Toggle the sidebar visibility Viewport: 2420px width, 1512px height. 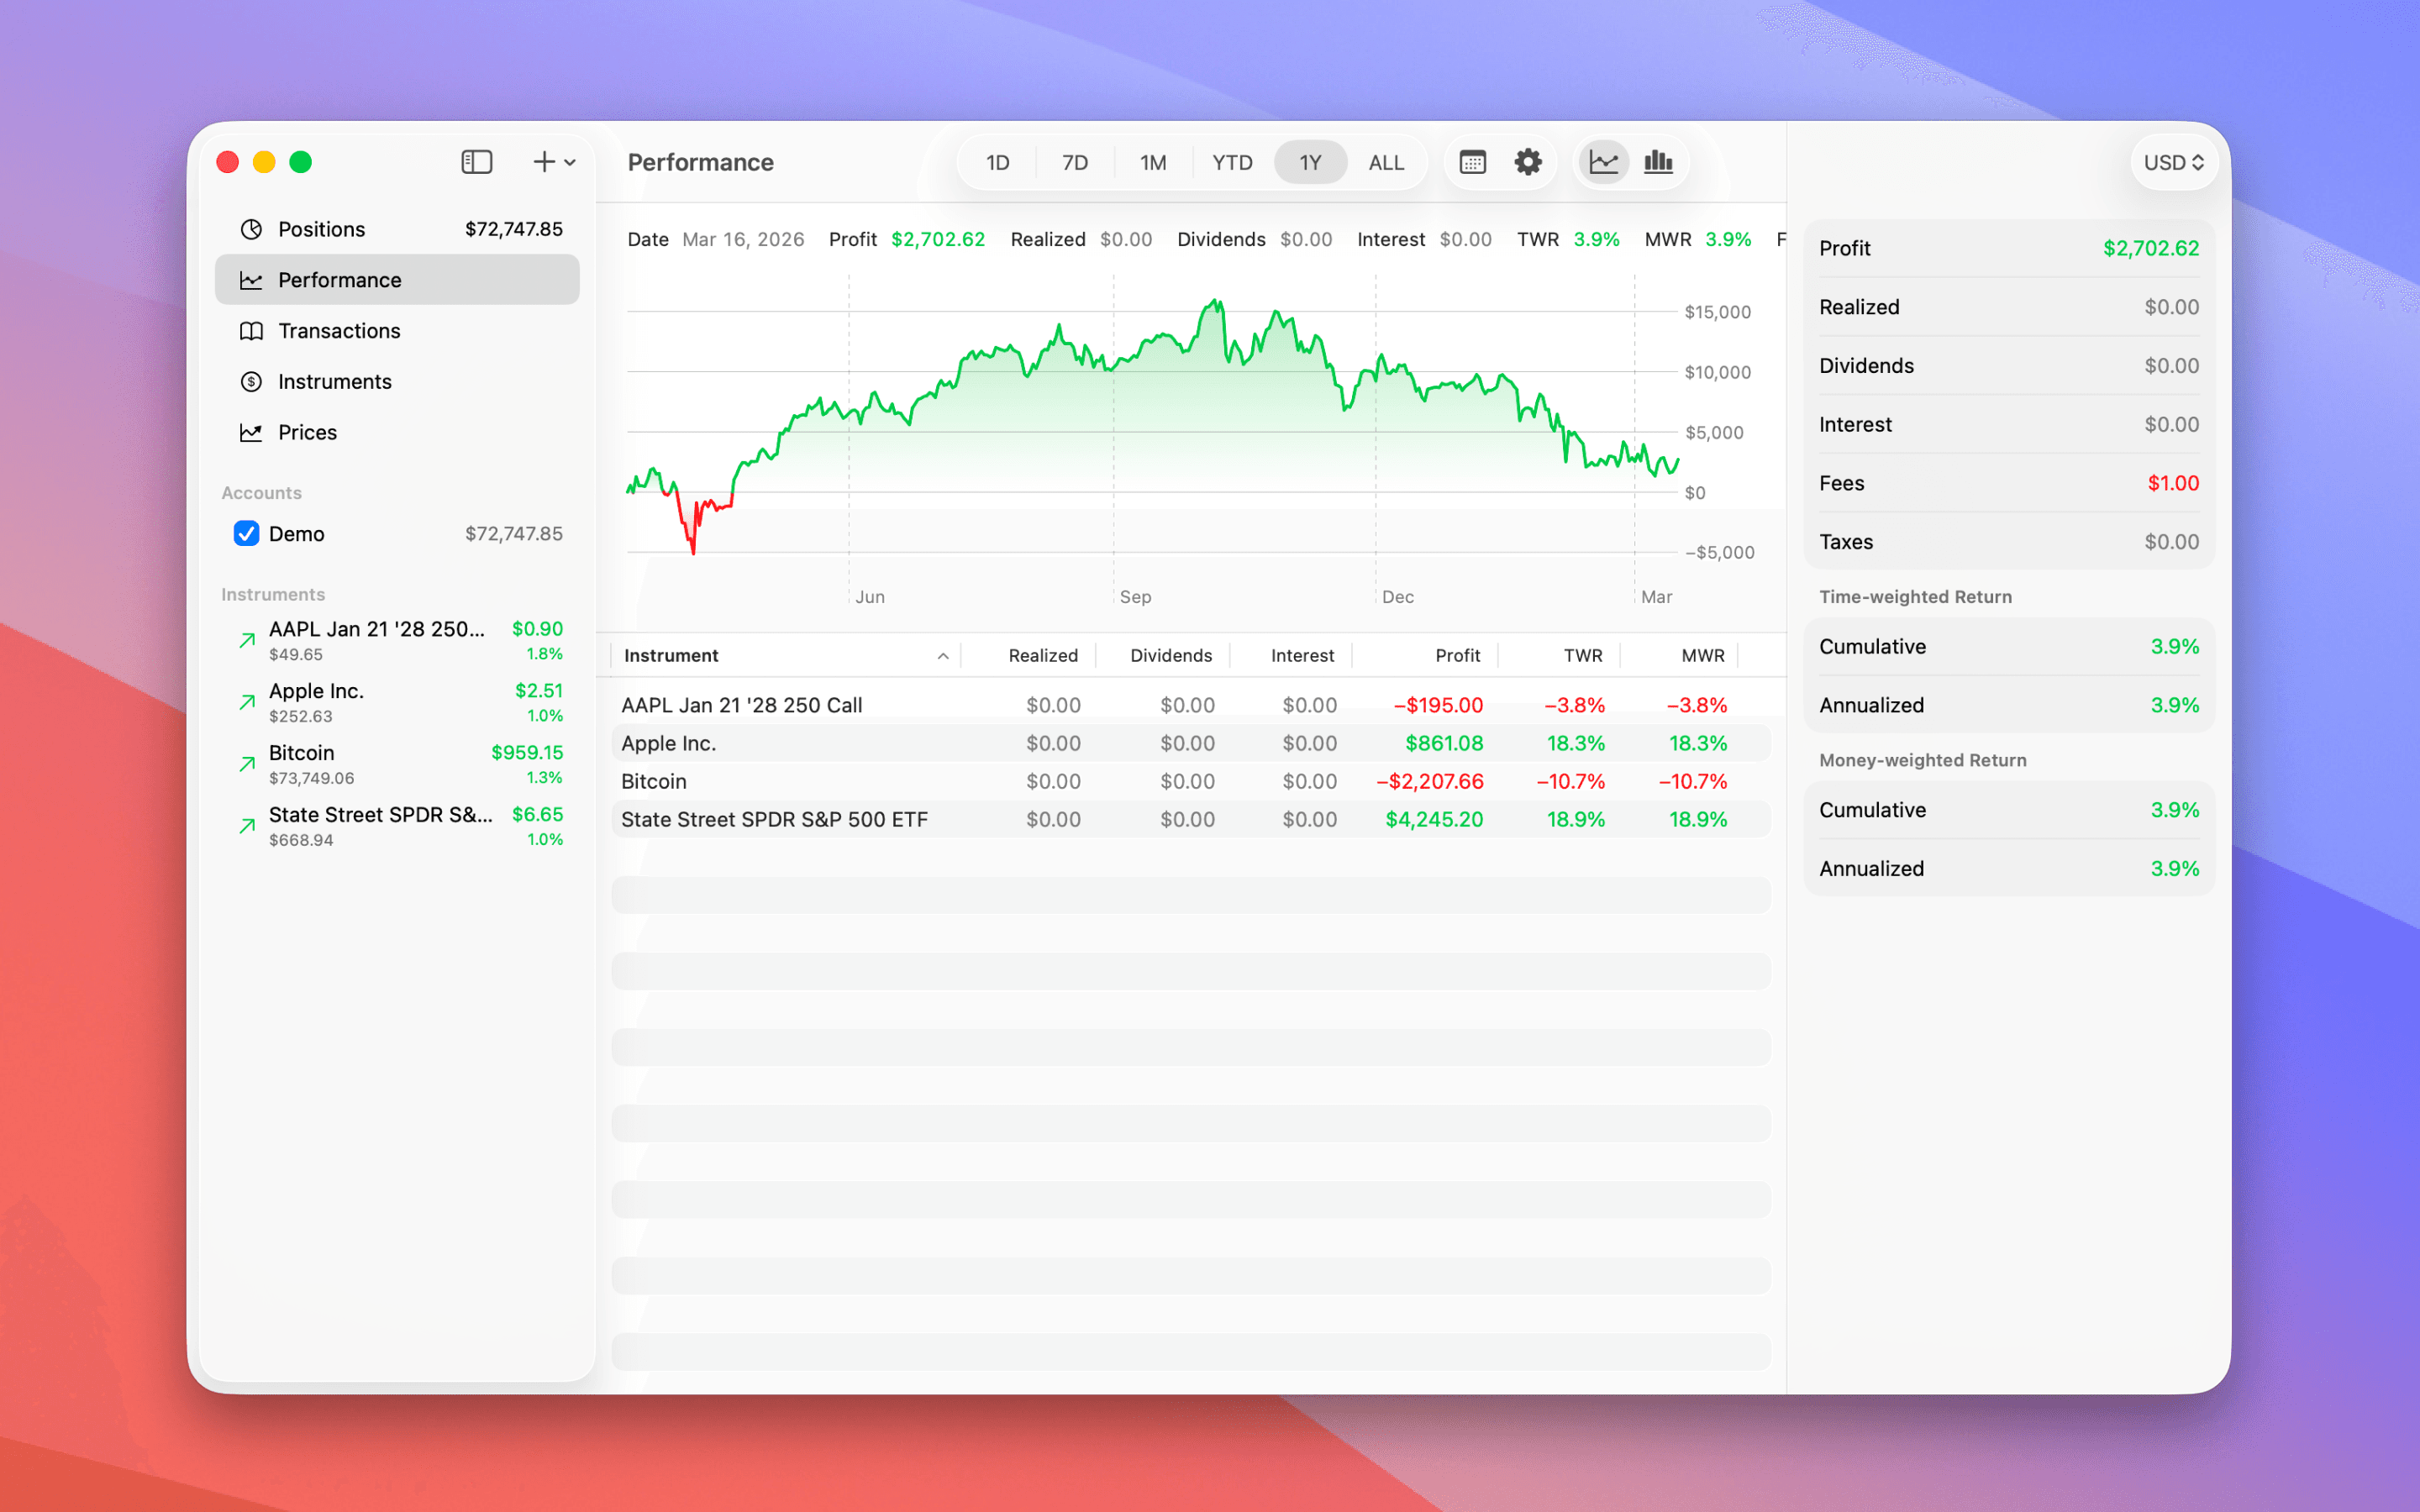pyautogui.click(x=477, y=161)
